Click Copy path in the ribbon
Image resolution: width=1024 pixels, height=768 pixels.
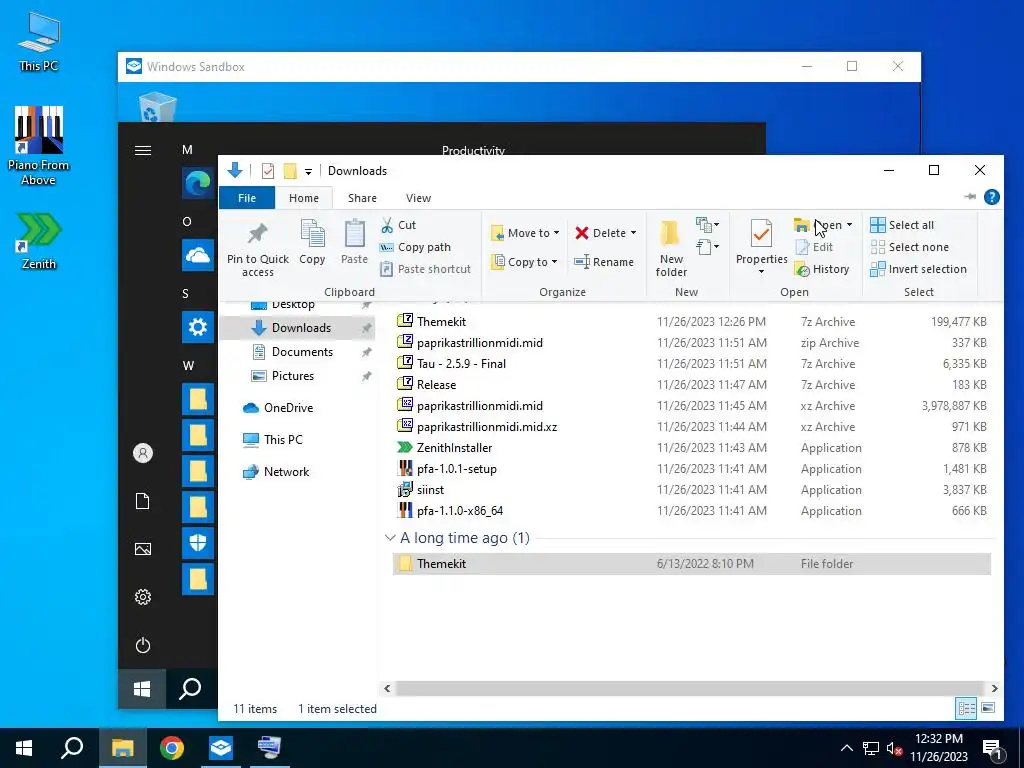[x=415, y=247]
